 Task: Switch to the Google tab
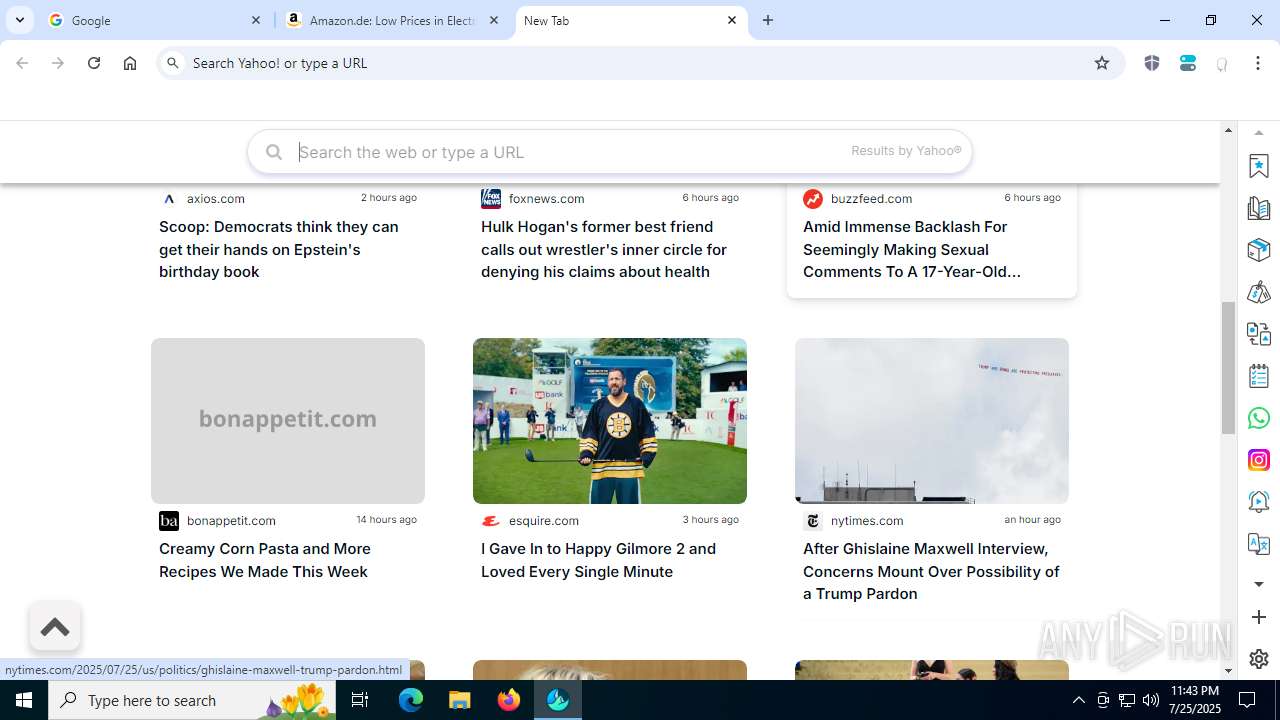[155, 20]
